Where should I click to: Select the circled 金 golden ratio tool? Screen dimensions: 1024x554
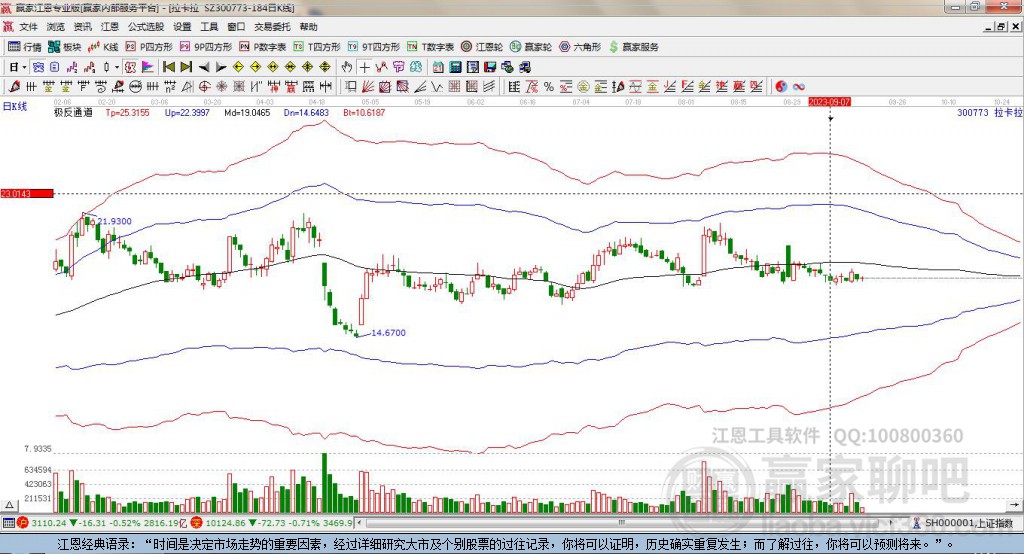[583, 86]
